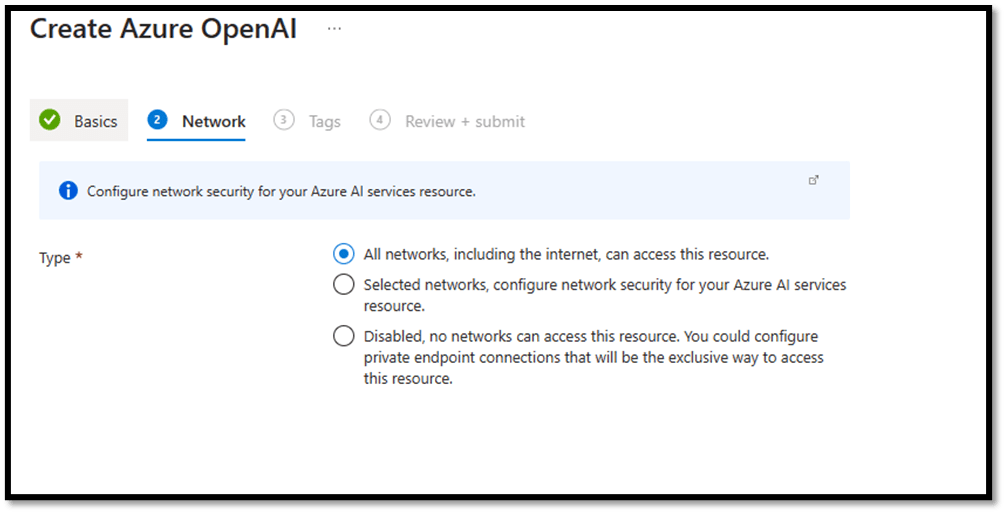Viewport: 1005px width, 513px height.
Task: Click the step 4 circle before Review + submit
Action: (380, 120)
